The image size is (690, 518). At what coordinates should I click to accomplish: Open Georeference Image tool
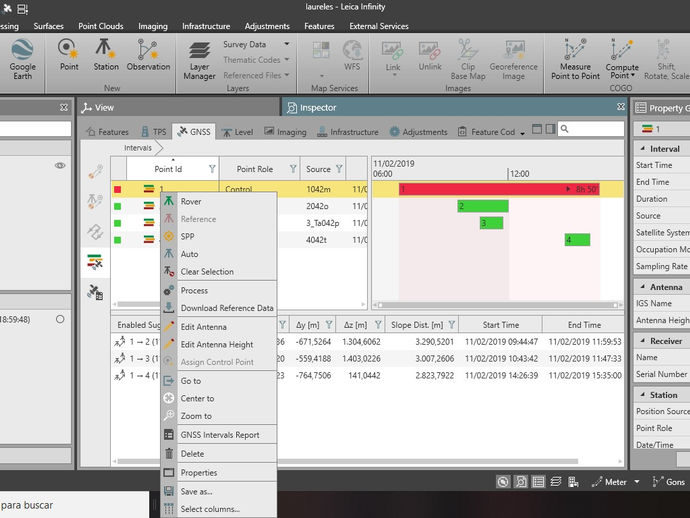pyautogui.click(x=514, y=60)
